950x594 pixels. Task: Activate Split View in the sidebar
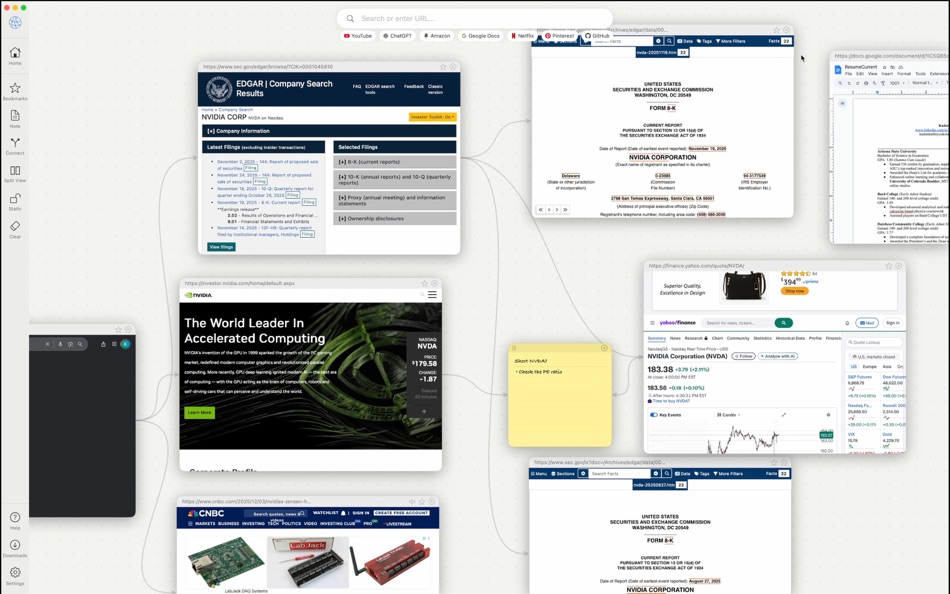(x=15, y=173)
